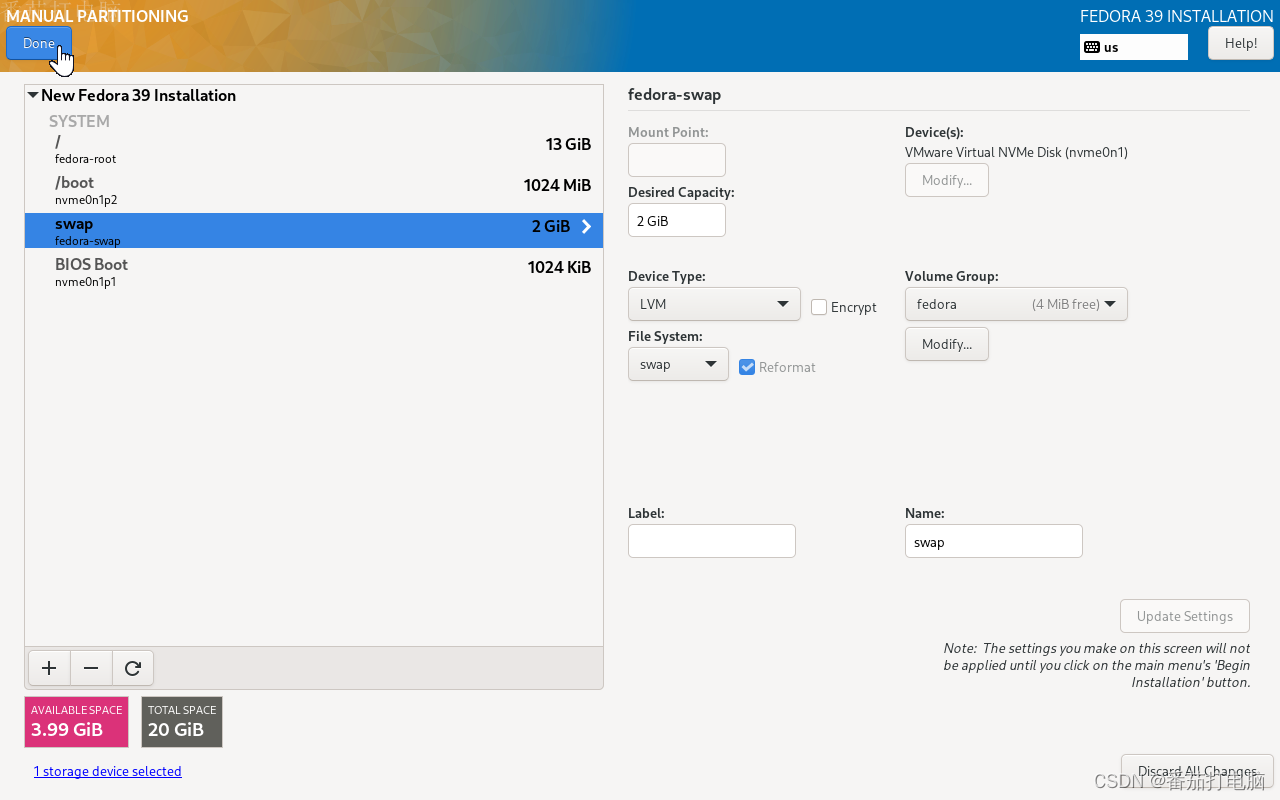Click the Done button

click(39, 43)
